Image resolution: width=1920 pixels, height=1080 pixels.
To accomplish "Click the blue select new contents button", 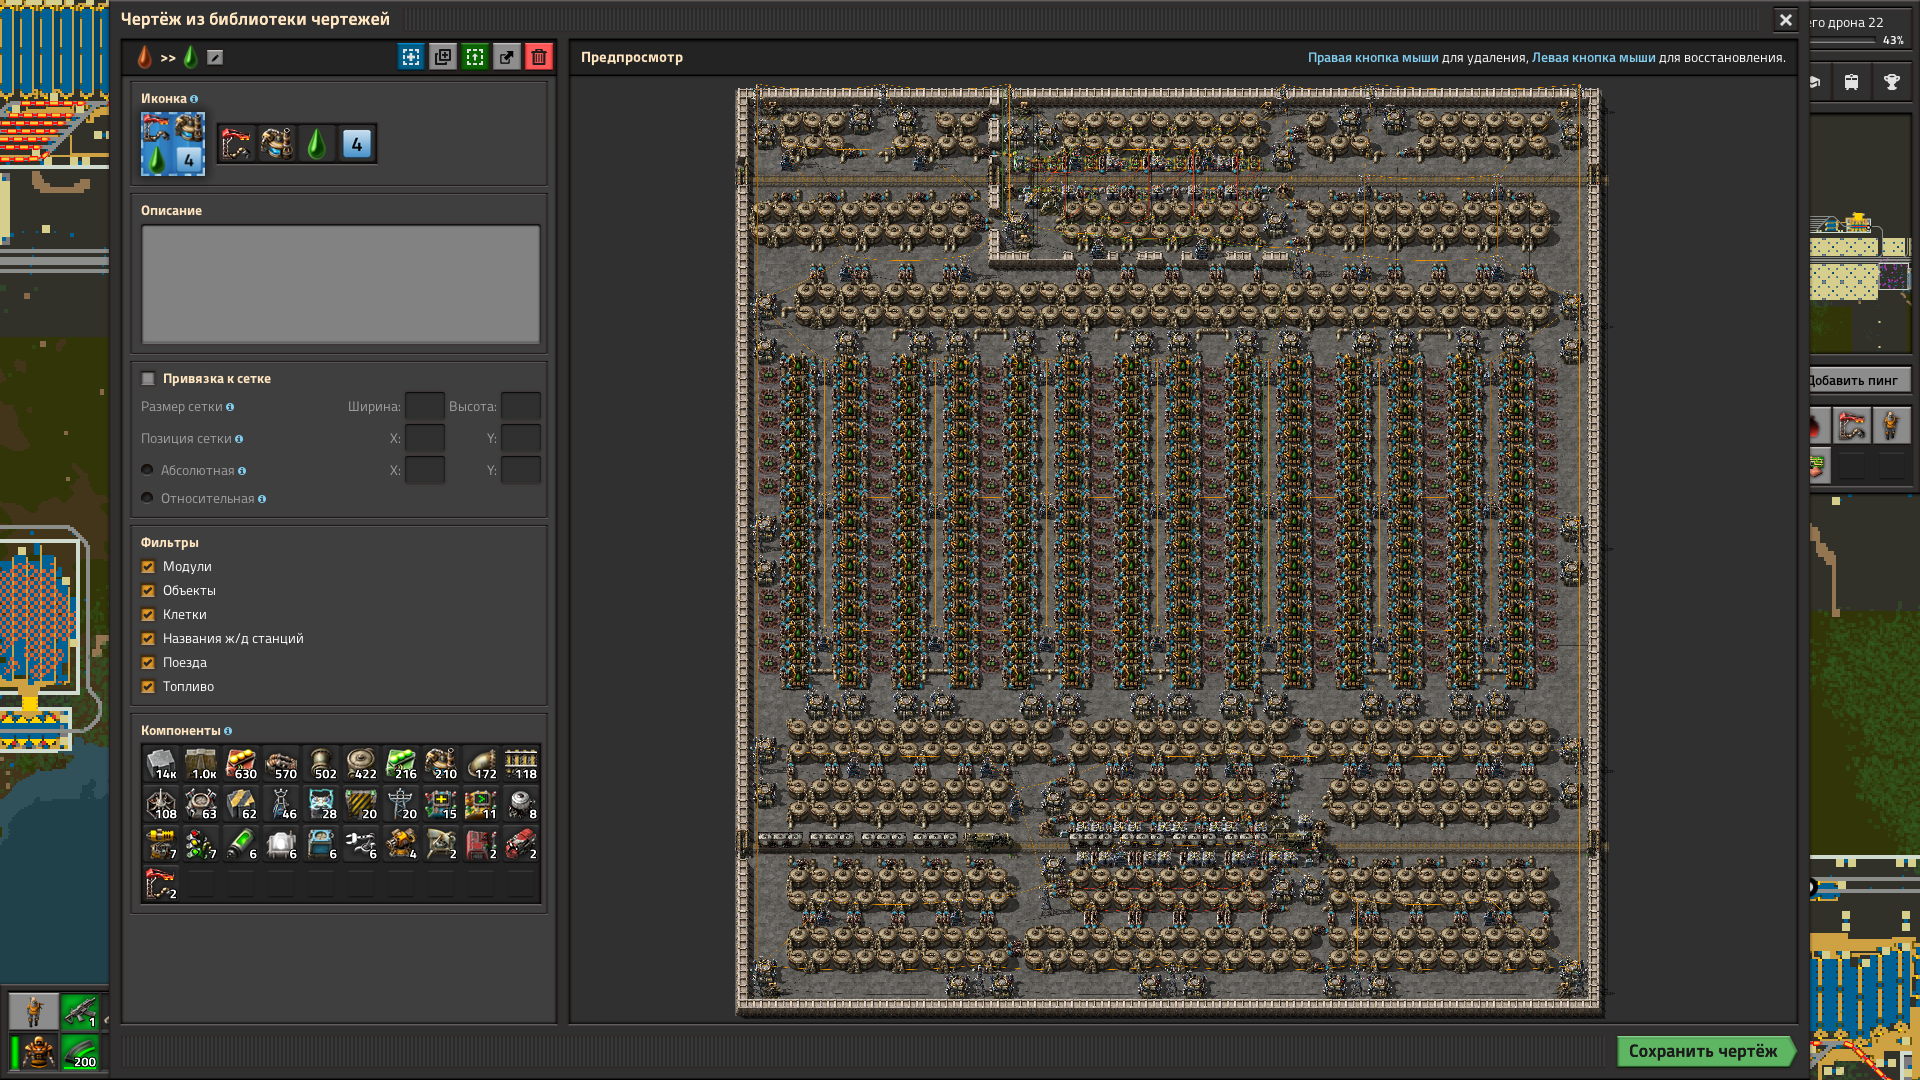I will click(x=411, y=57).
